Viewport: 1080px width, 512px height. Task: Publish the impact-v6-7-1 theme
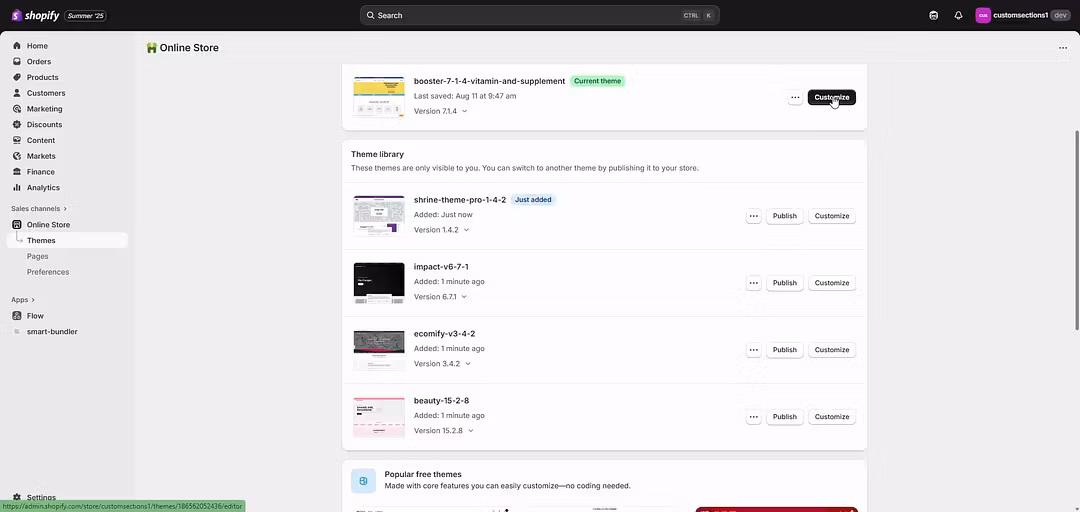click(x=784, y=283)
